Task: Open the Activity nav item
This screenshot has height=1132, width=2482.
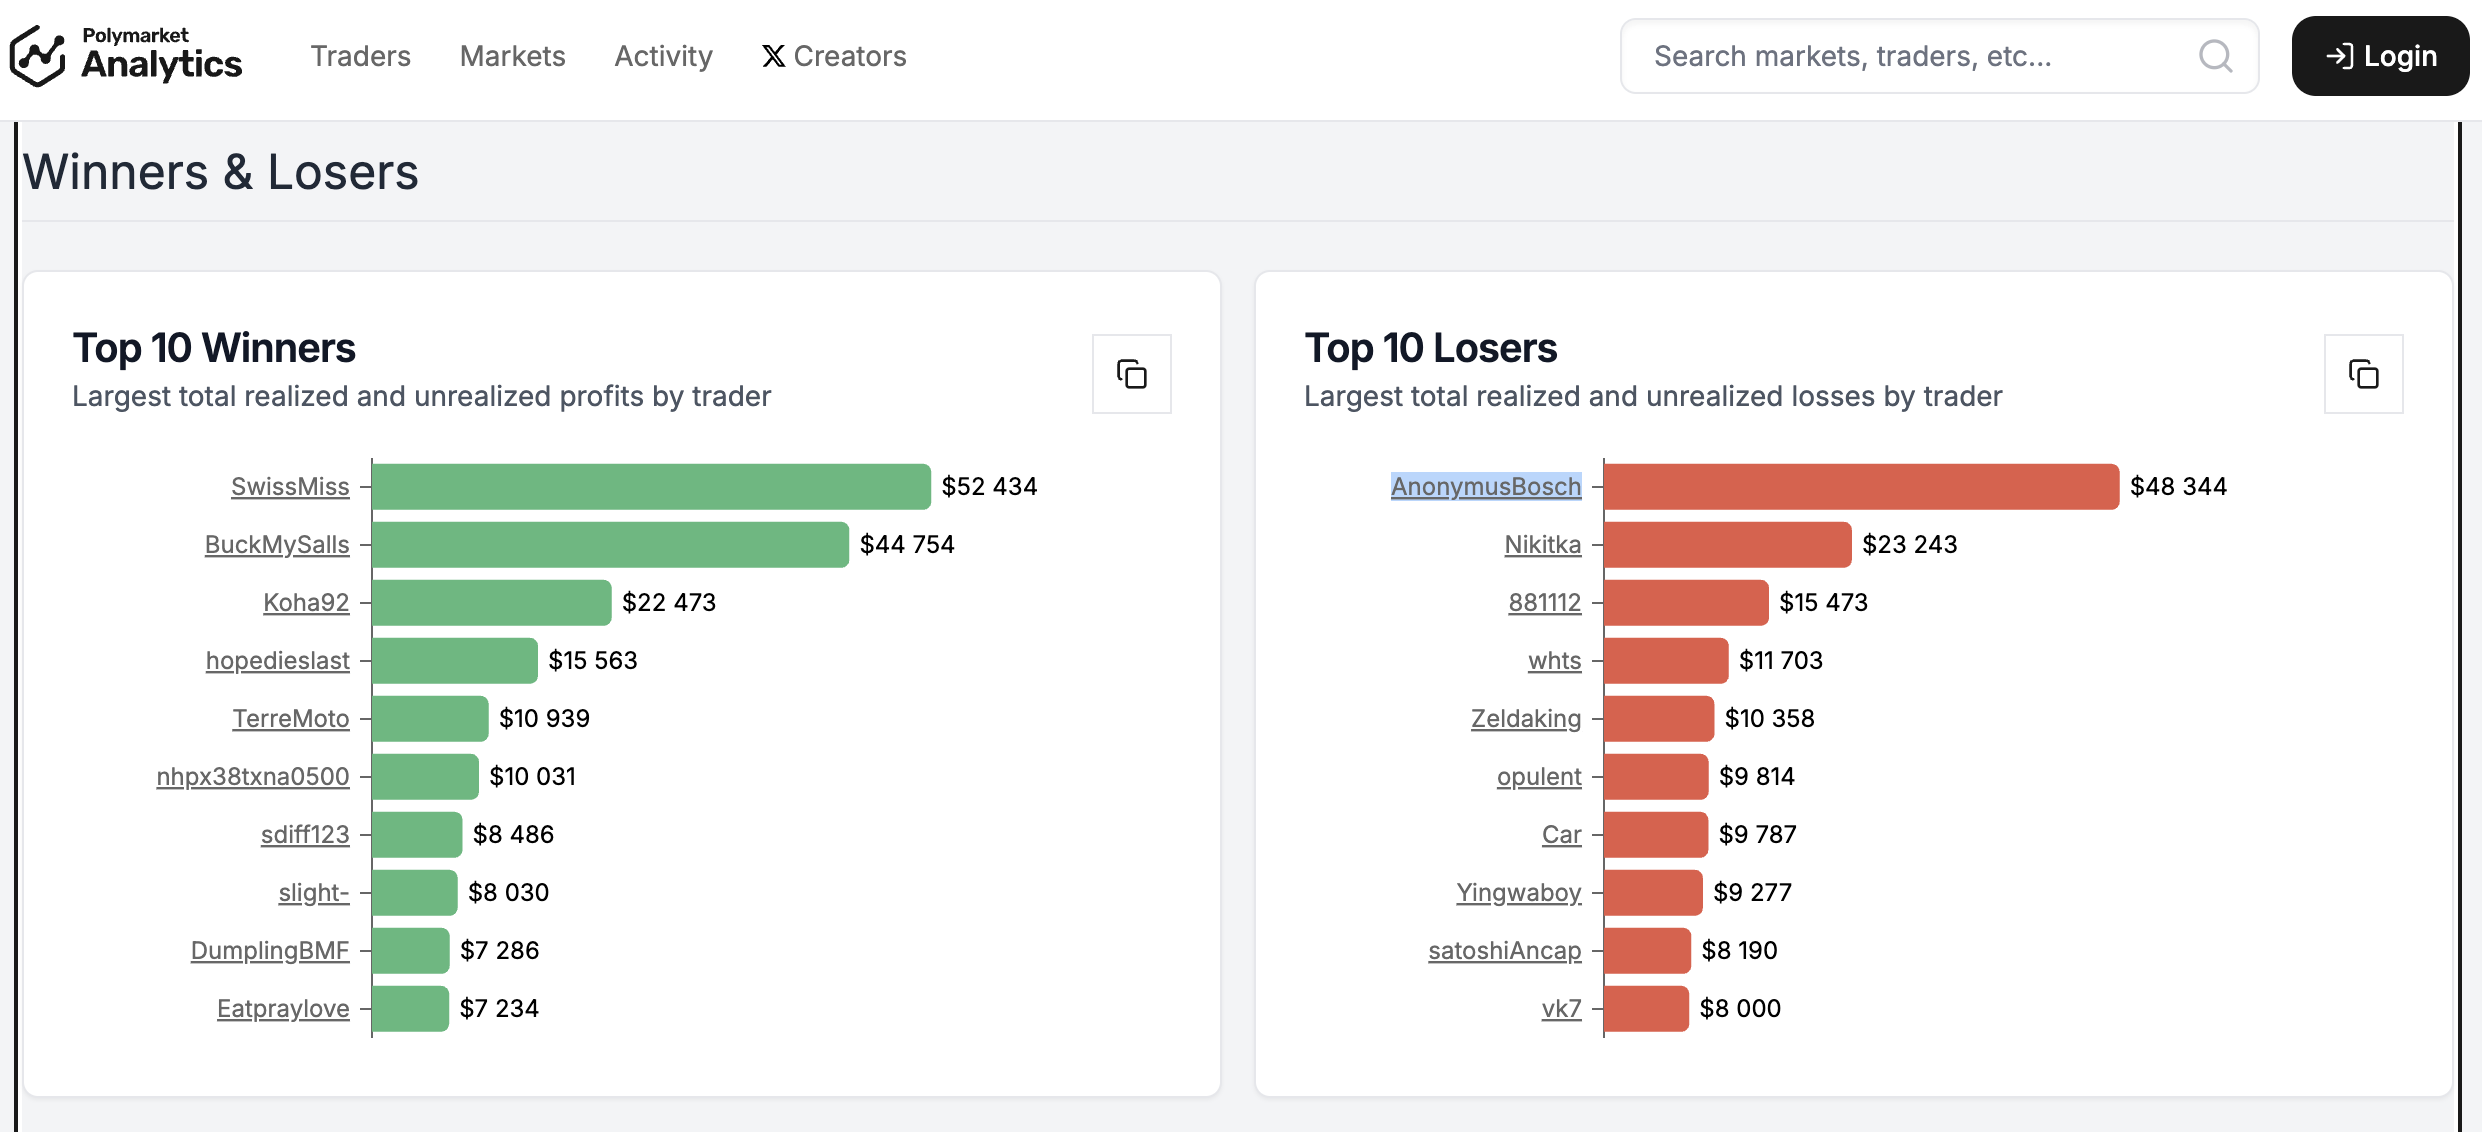Action: pyautogui.click(x=663, y=56)
